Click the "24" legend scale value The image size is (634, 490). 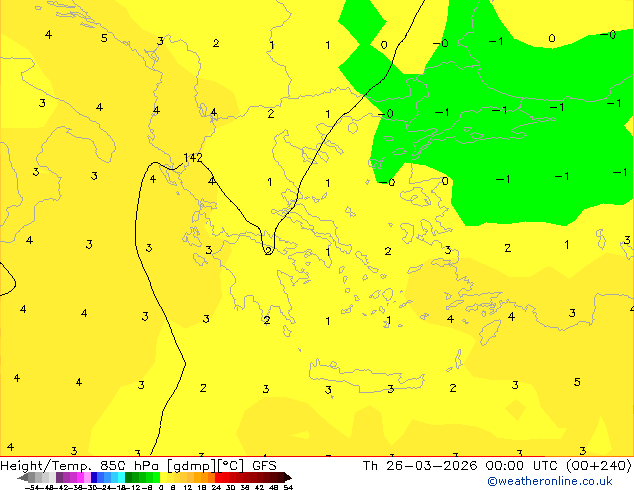(x=216, y=488)
